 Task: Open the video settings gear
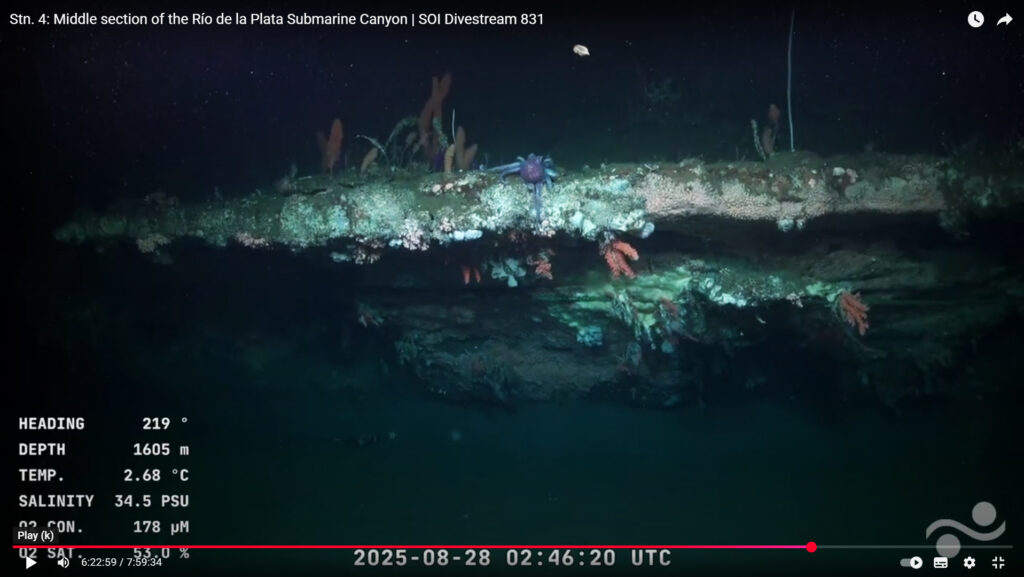click(969, 563)
